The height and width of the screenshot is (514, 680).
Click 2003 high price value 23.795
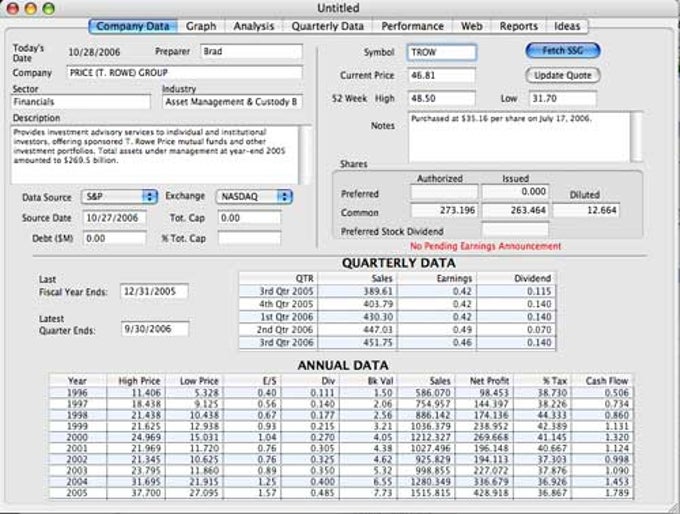point(146,471)
